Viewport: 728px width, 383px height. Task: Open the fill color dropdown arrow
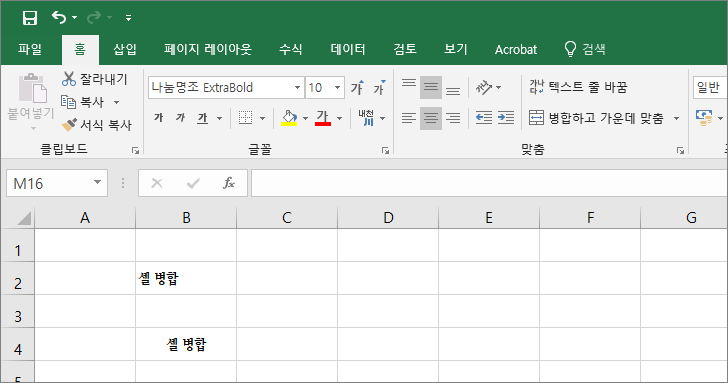[x=306, y=119]
